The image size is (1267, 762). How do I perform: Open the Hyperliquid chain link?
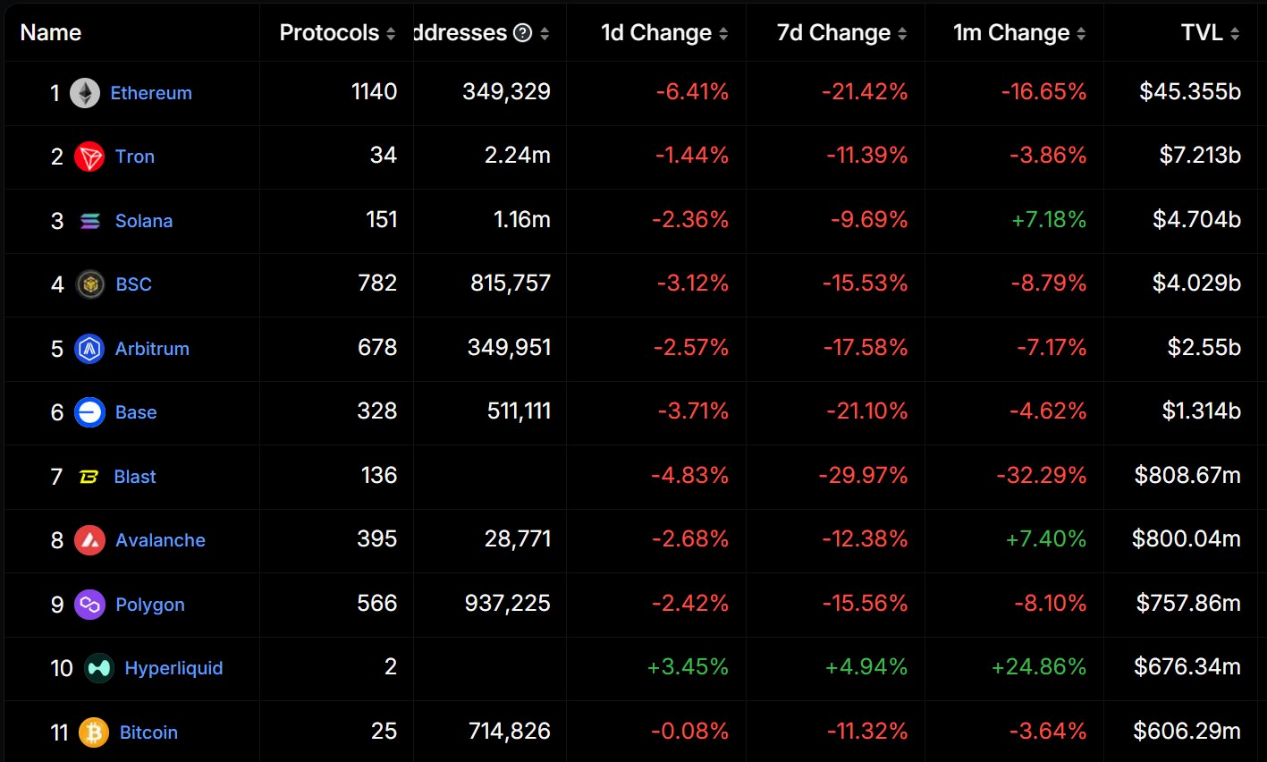(x=174, y=668)
